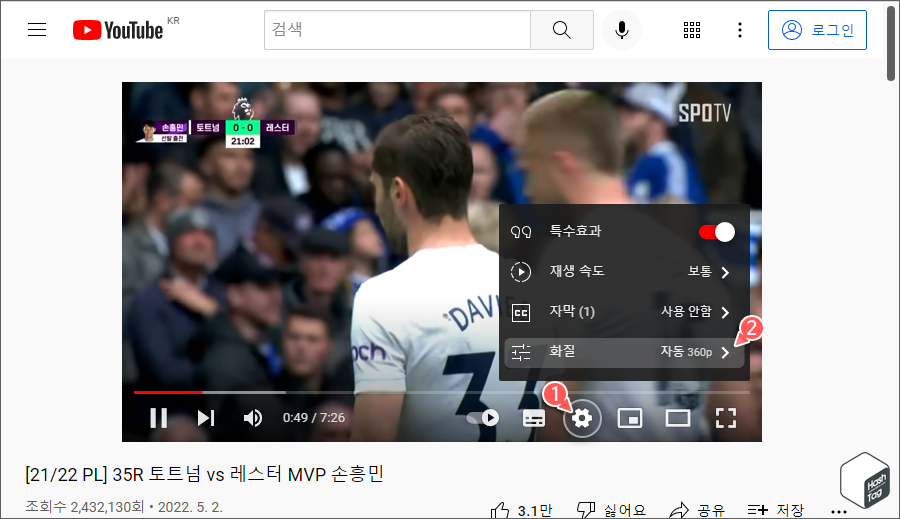Open the header three-dot settings menu
This screenshot has width=900, height=519.
pos(740,30)
